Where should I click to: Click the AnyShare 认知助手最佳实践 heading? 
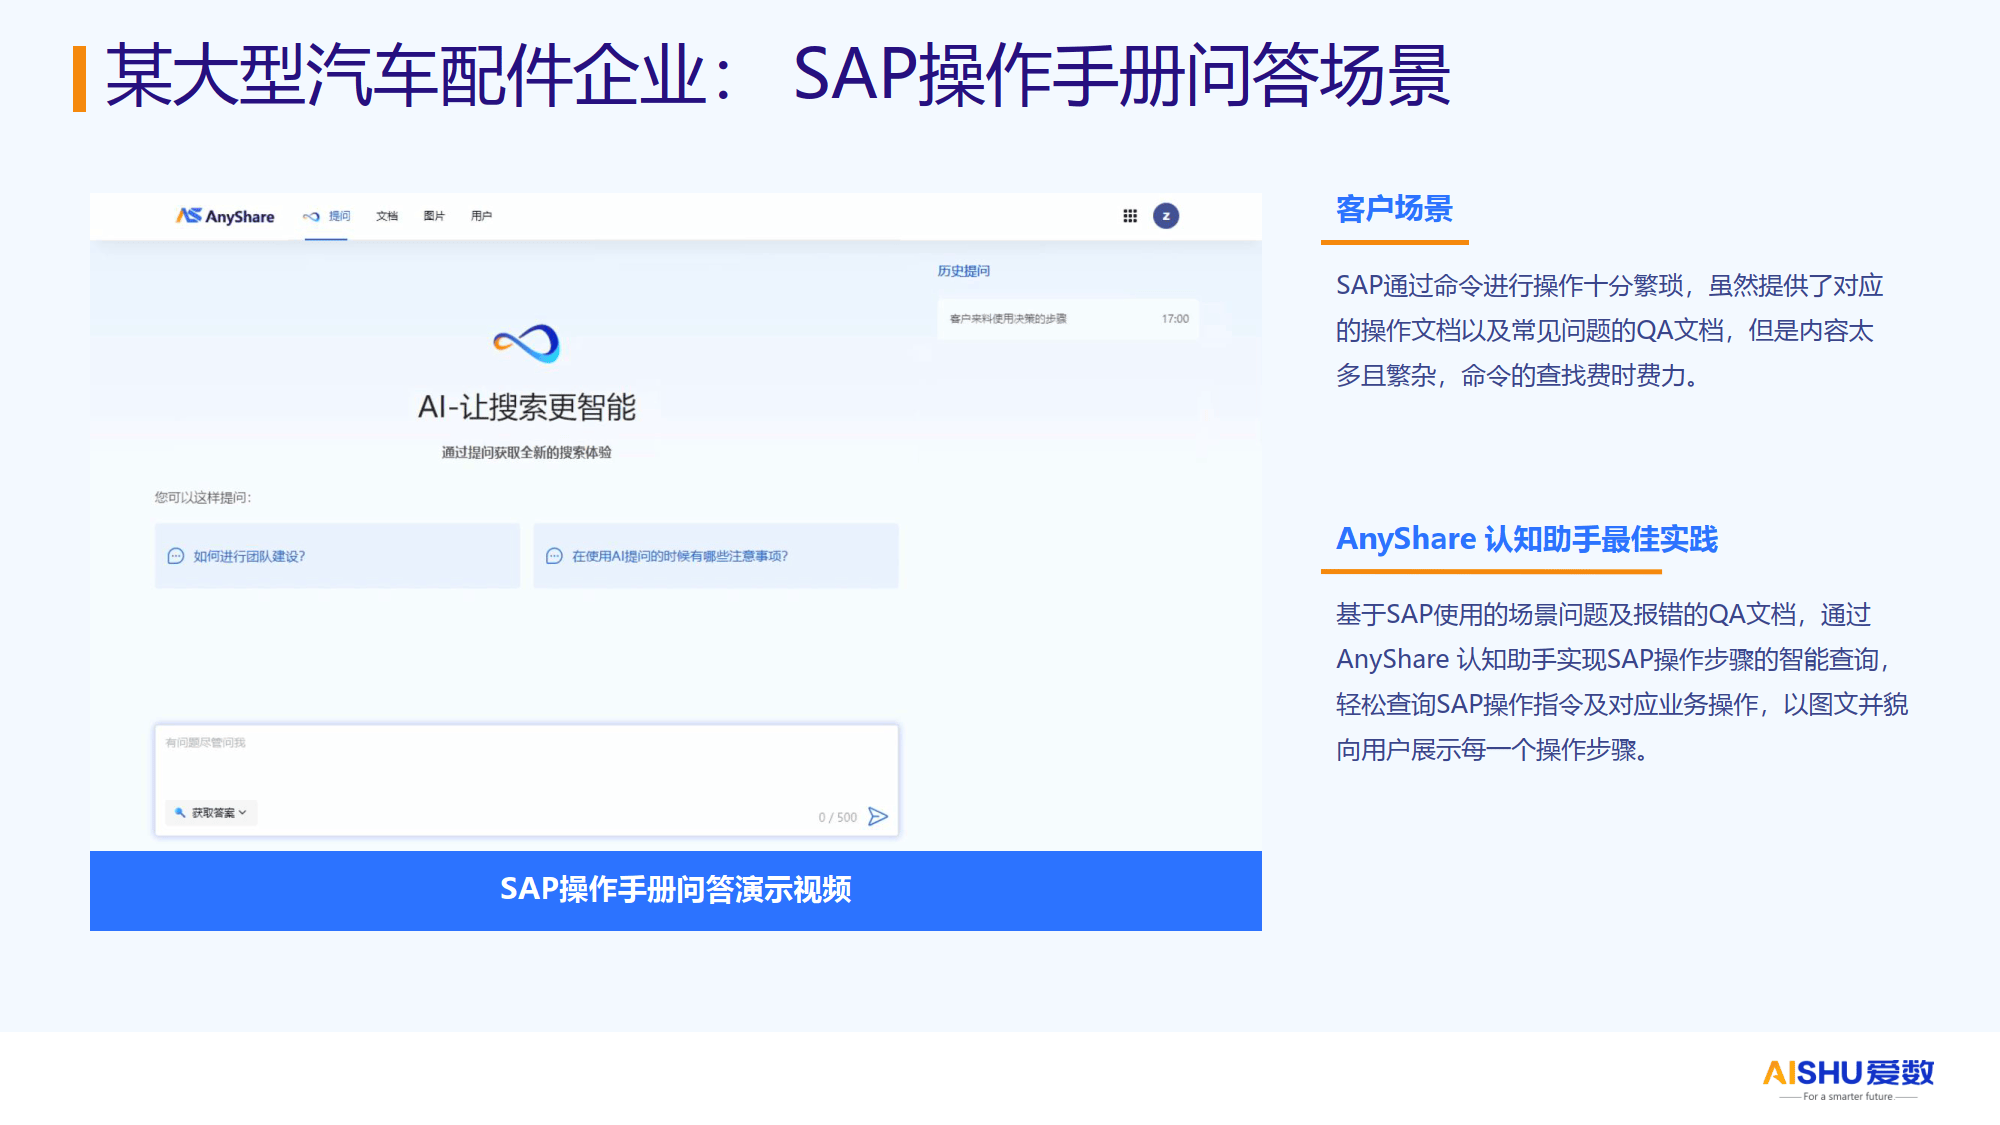pyautogui.click(x=1527, y=539)
